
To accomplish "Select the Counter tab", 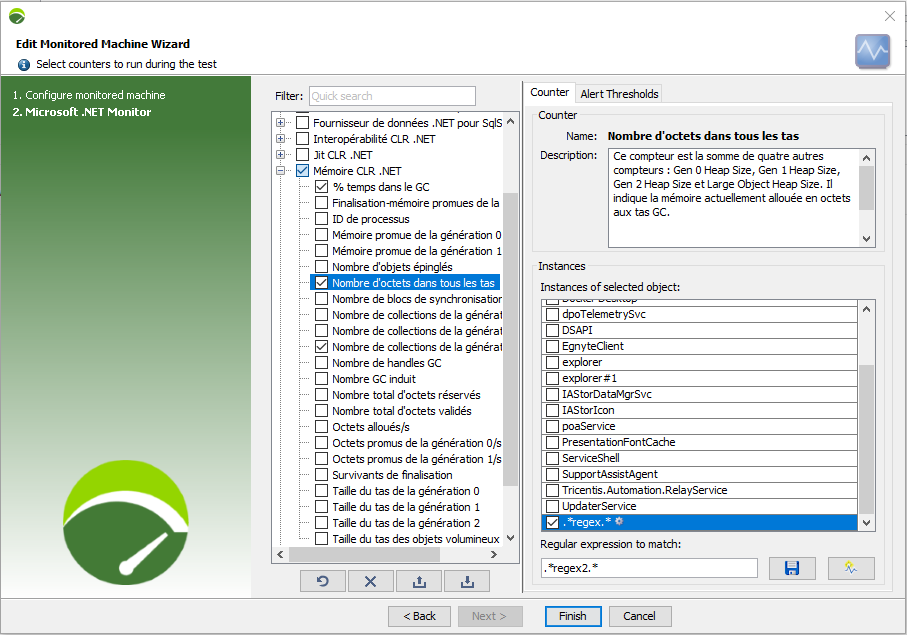I will pyautogui.click(x=549, y=93).
